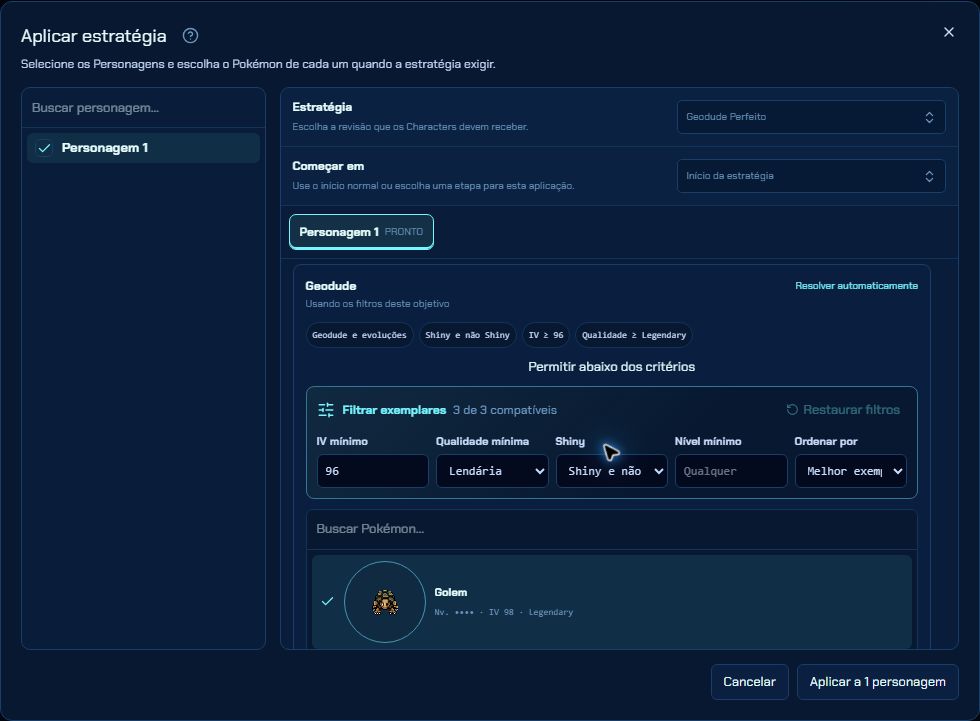980x721 pixels.
Task: Open the help icon beside Aplicar estratégia
Action: [191, 36]
